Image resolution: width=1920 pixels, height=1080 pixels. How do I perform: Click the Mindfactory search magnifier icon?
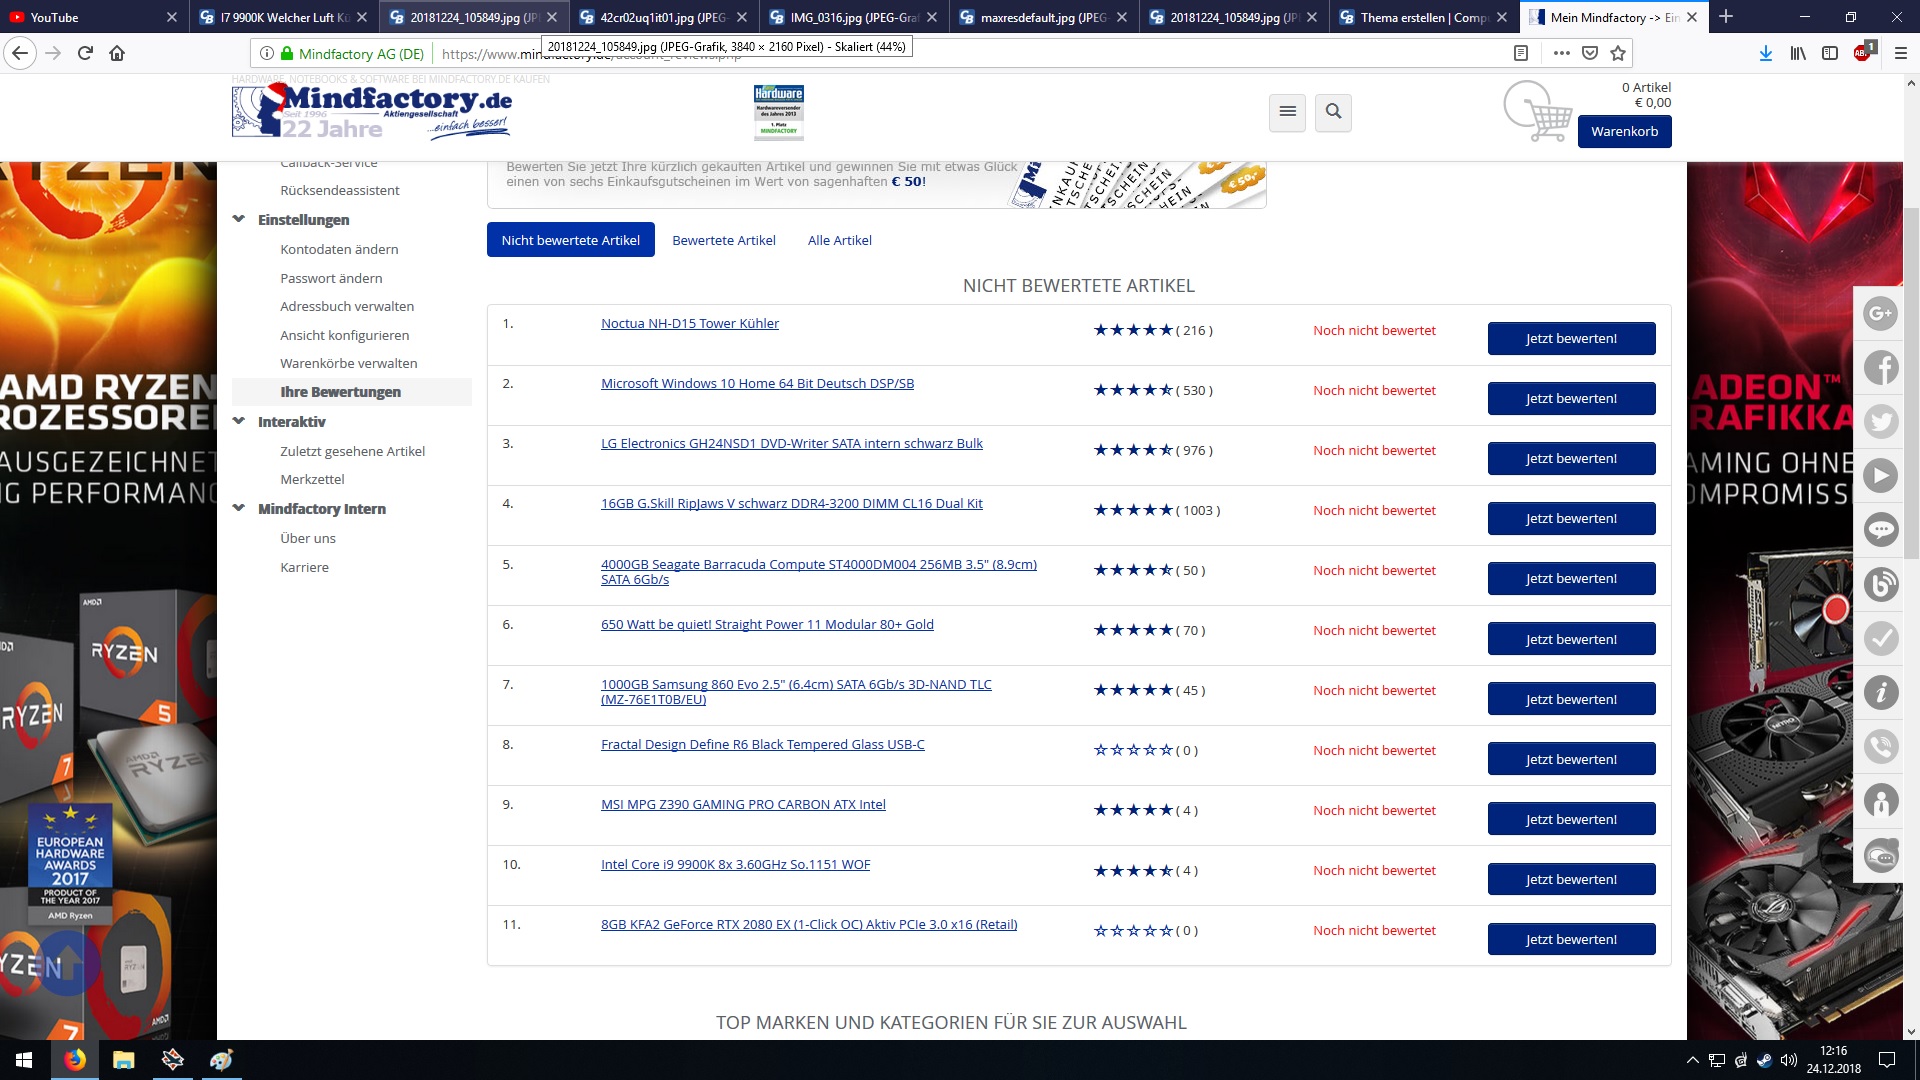pos(1333,112)
